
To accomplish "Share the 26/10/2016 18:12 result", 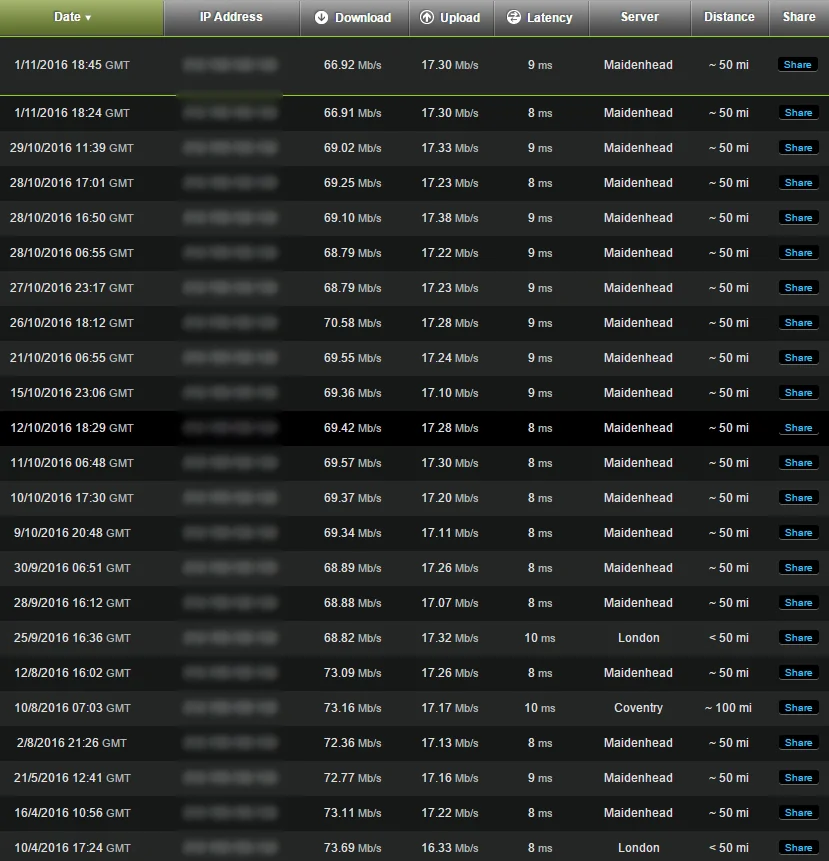I will pyautogui.click(x=798, y=323).
